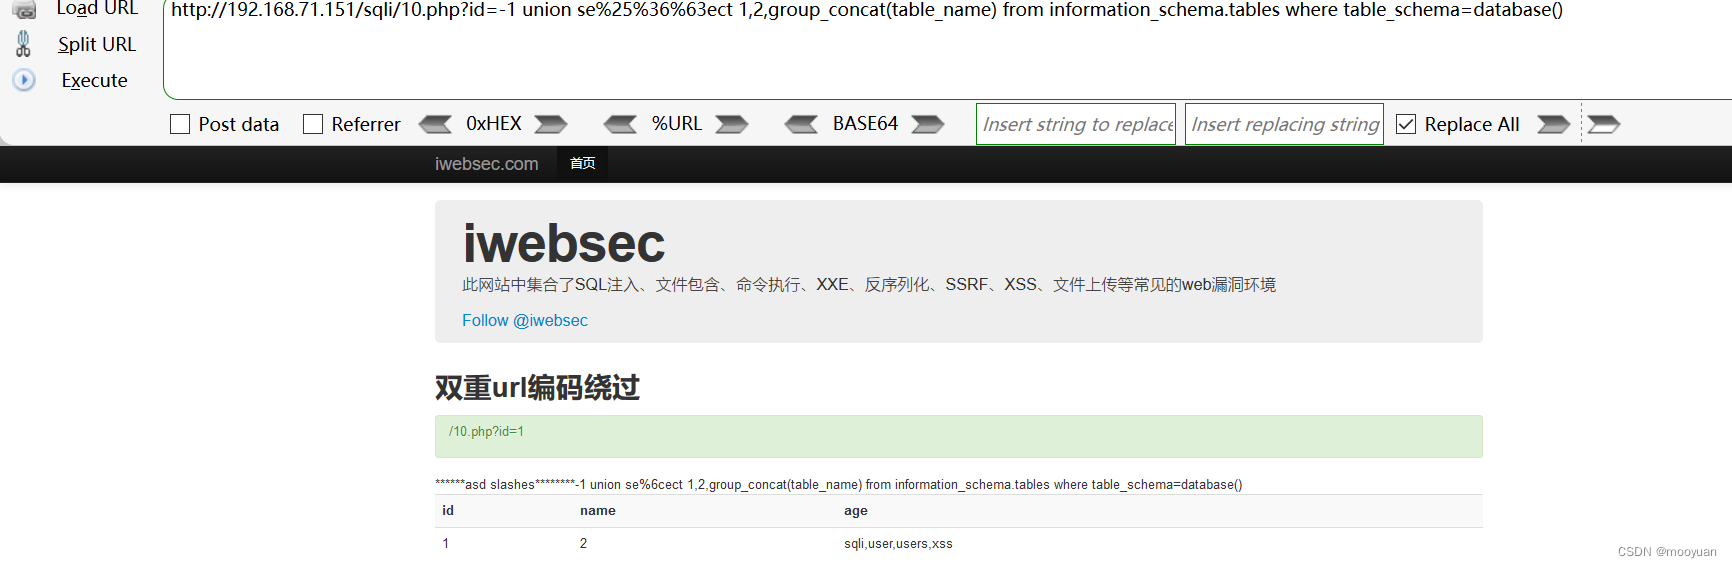Screen dimensions: 1732x568
Task: Click the right arrow beside 0xHEX
Action: point(551,124)
